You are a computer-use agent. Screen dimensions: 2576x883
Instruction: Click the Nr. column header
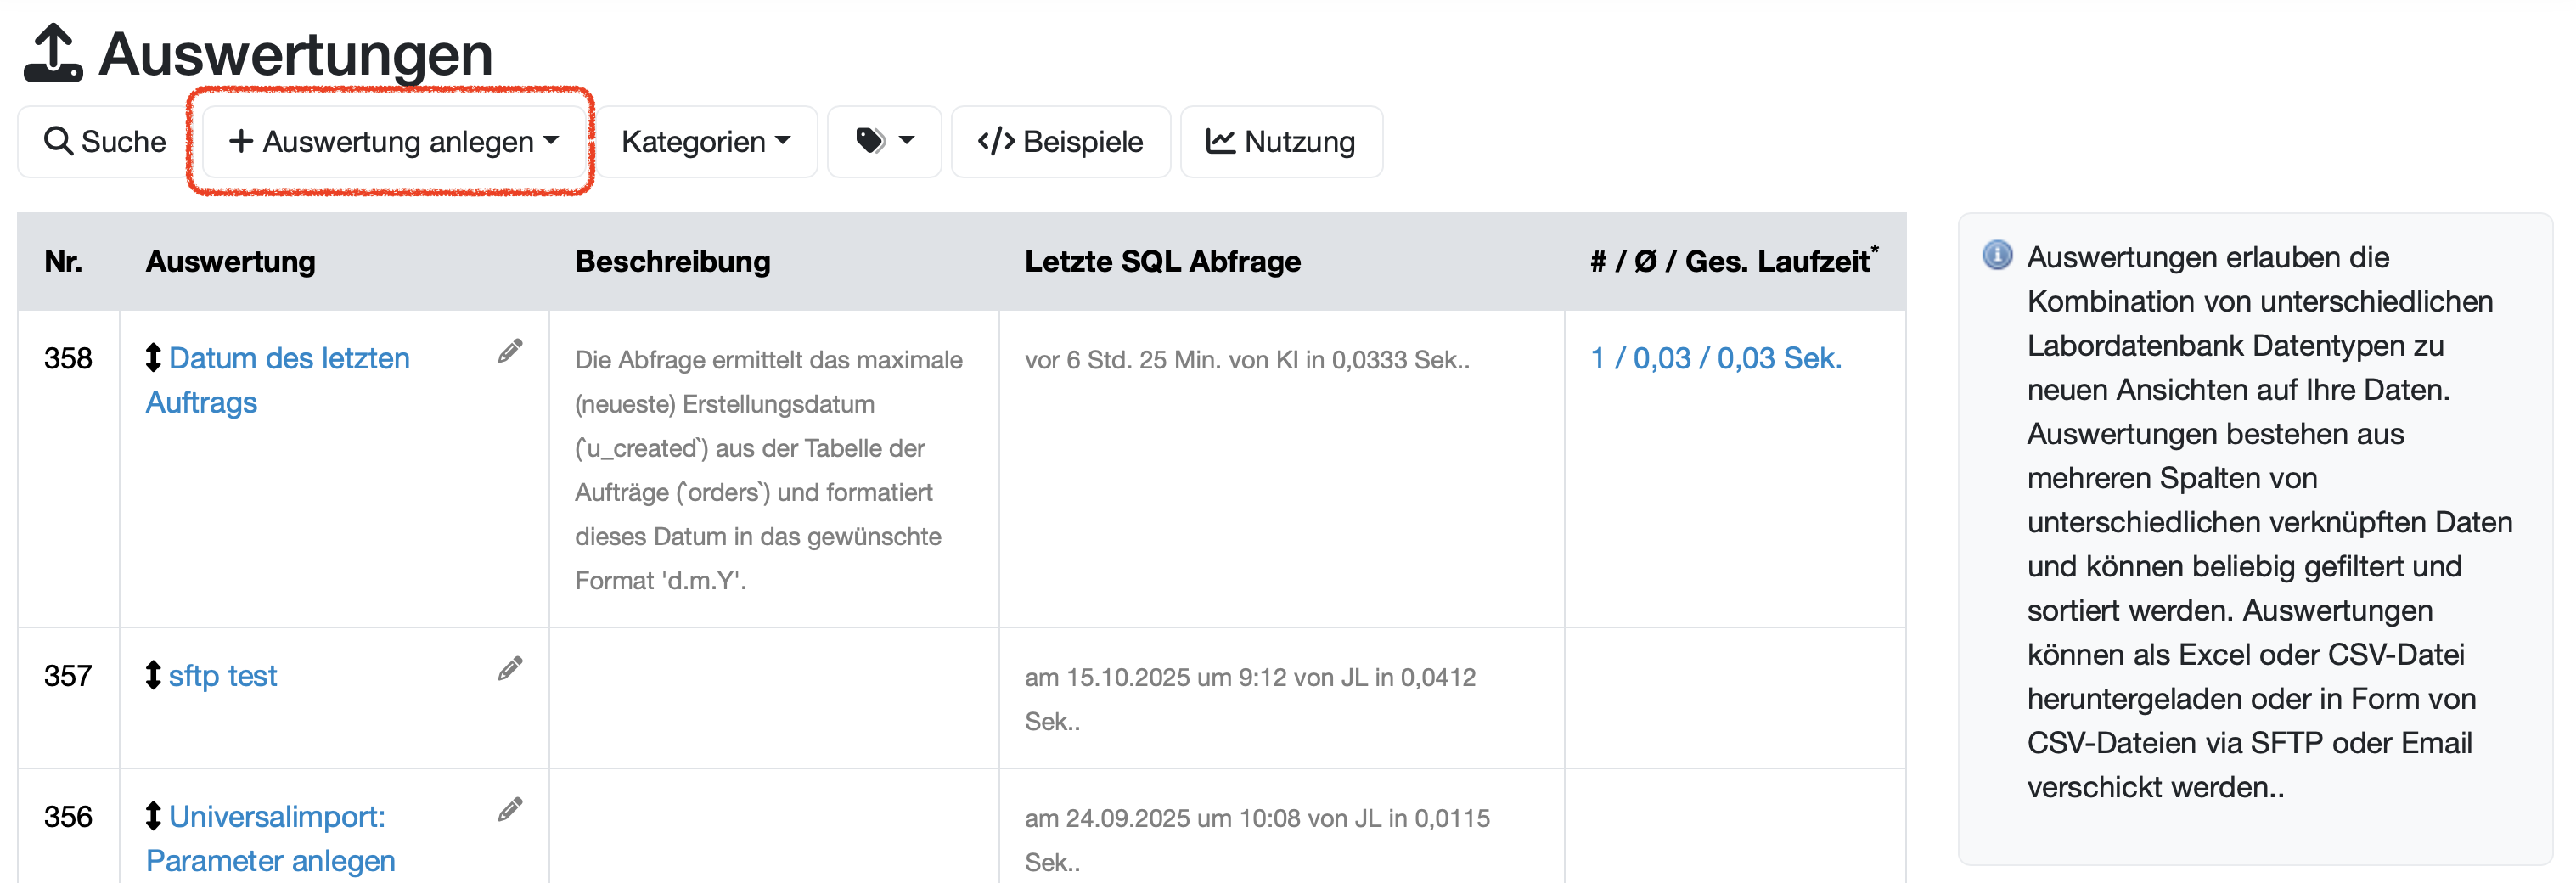tap(63, 262)
